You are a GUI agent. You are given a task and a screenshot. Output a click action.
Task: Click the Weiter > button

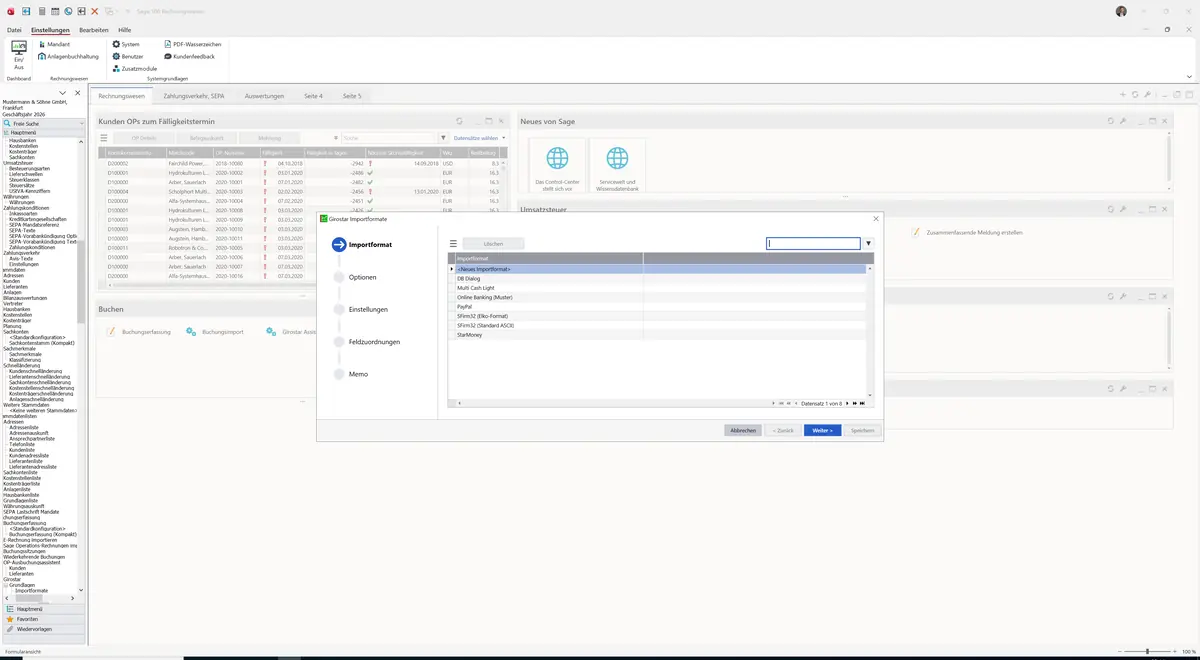[822, 430]
